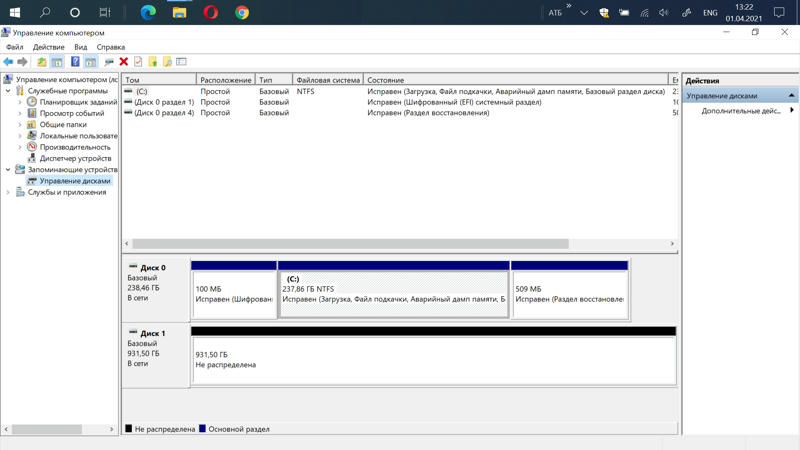
Task: Open the Вид menu
Action: 81,47
